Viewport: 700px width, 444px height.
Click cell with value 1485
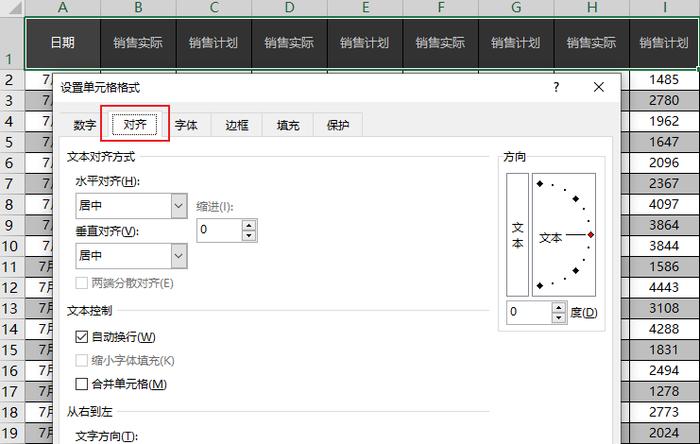point(664,80)
